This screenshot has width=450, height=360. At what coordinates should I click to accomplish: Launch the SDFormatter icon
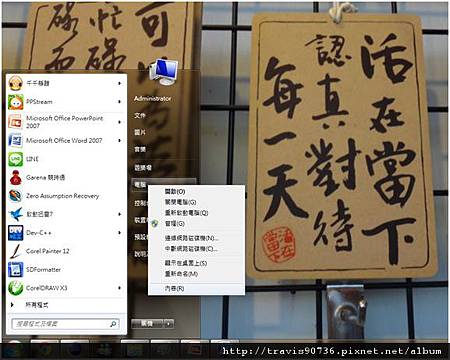15,269
